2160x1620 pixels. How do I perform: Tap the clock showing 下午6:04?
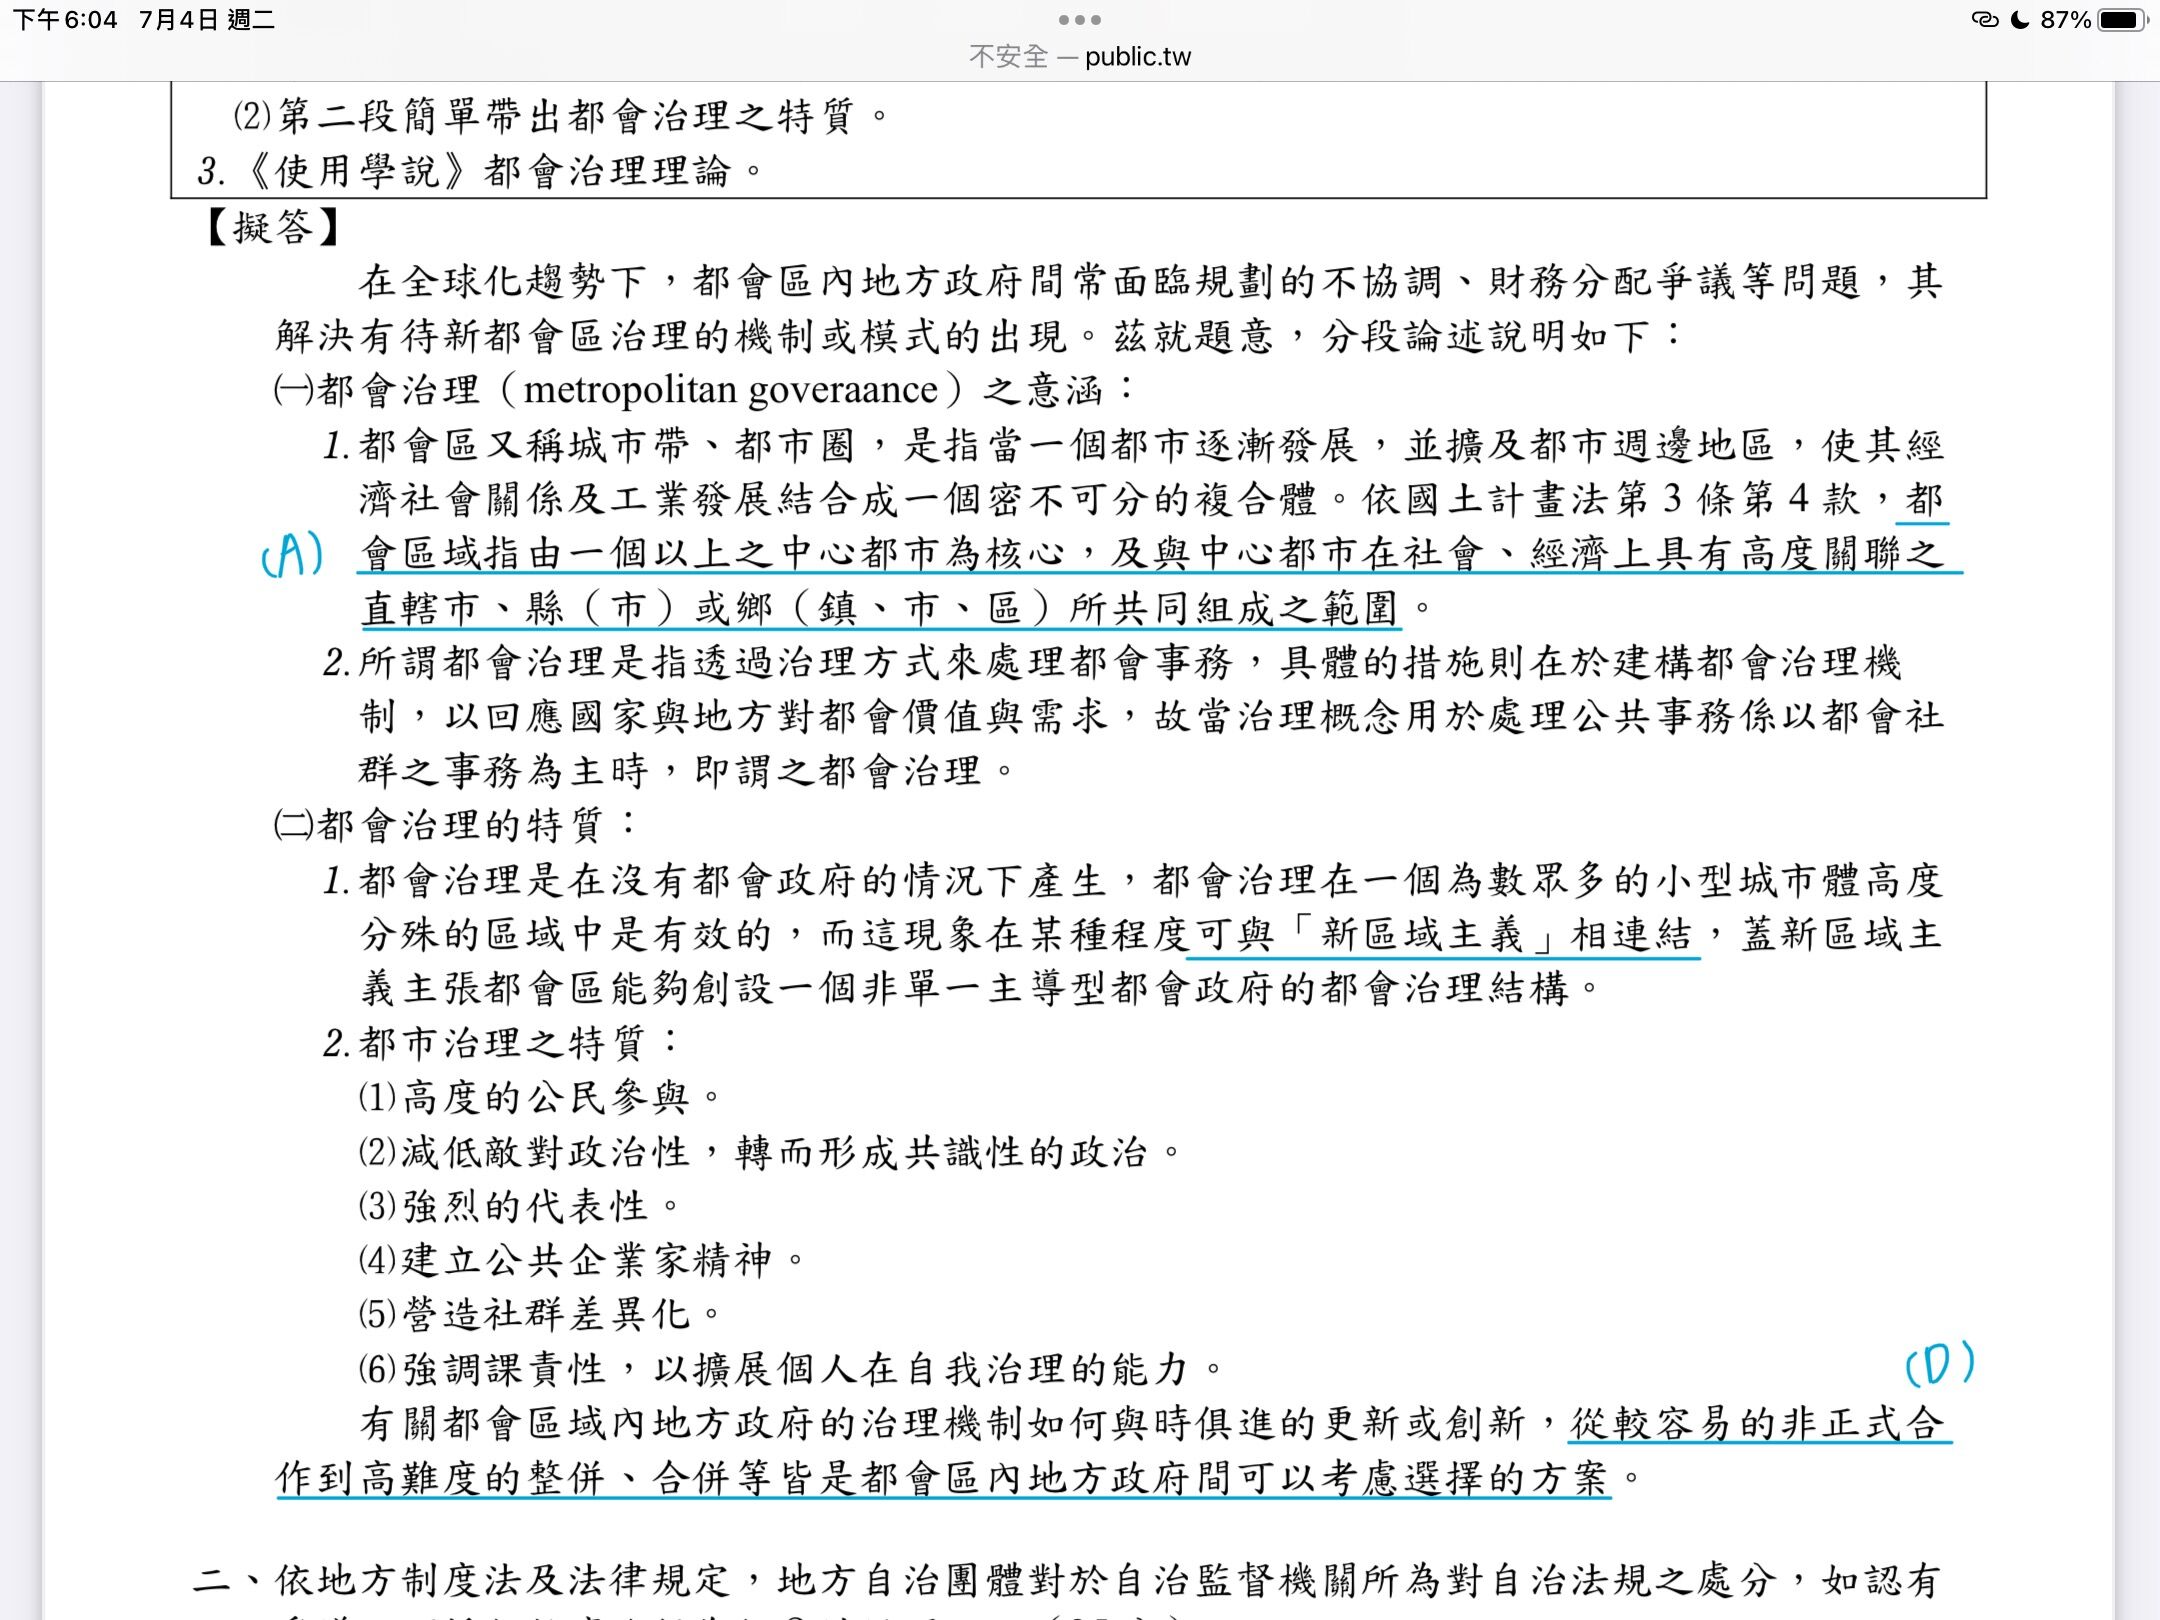tap(64, 19)
